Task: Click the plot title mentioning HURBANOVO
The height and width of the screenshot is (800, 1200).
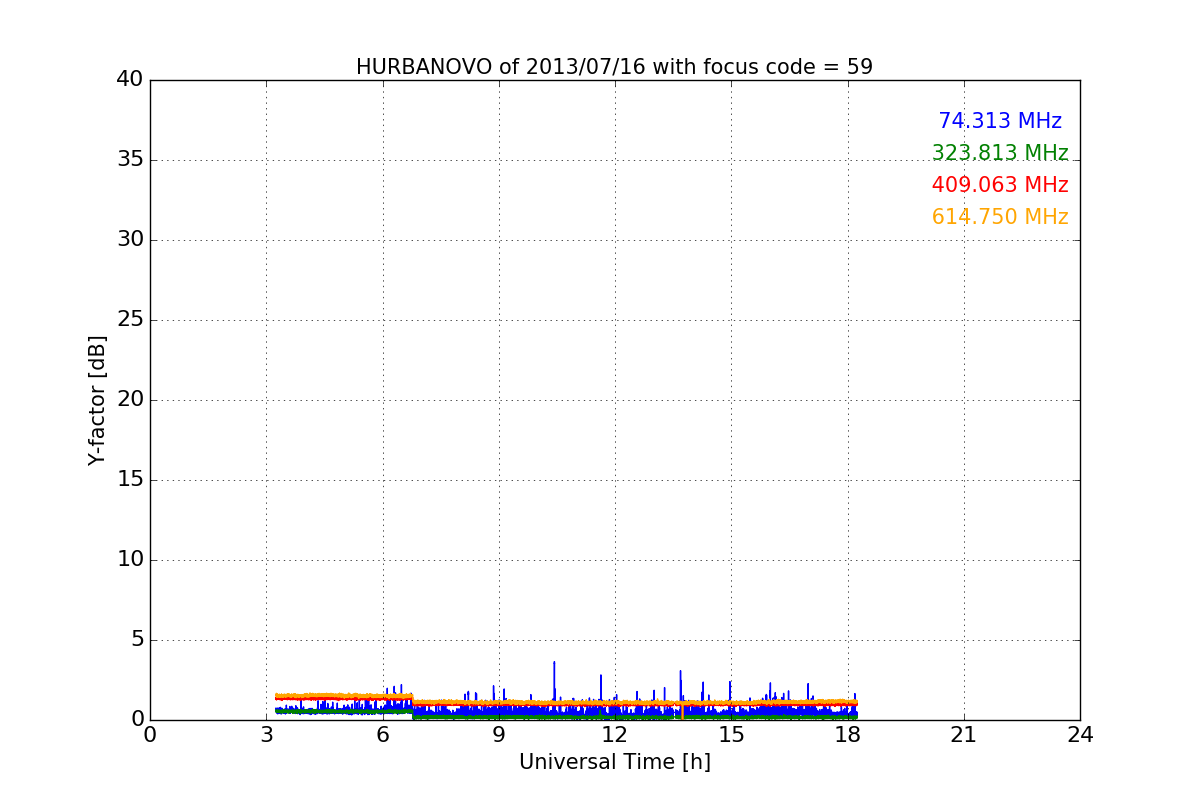Action: (x=614, y=67)
